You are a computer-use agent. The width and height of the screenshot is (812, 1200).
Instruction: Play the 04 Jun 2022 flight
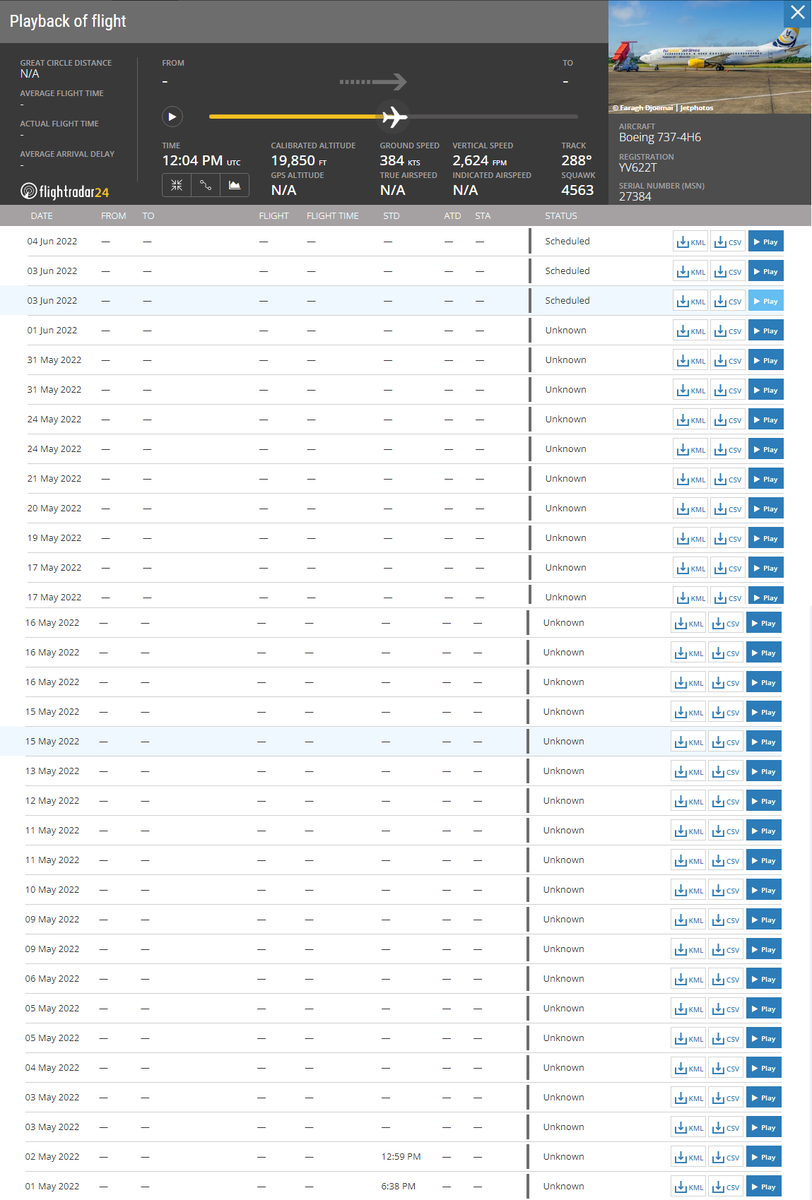(x=765, y=242)
